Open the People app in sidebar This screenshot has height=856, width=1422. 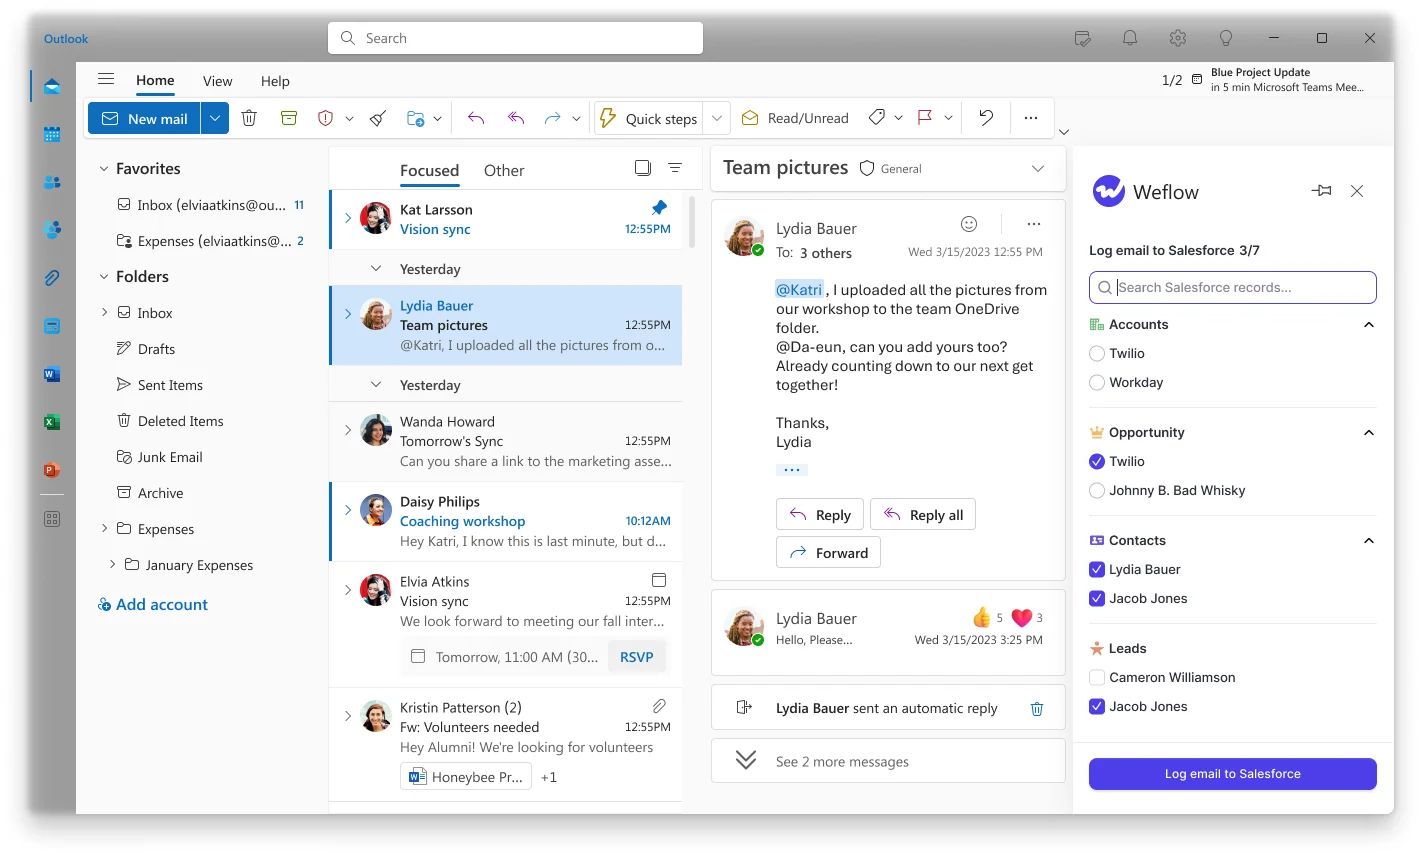[52, 182]
